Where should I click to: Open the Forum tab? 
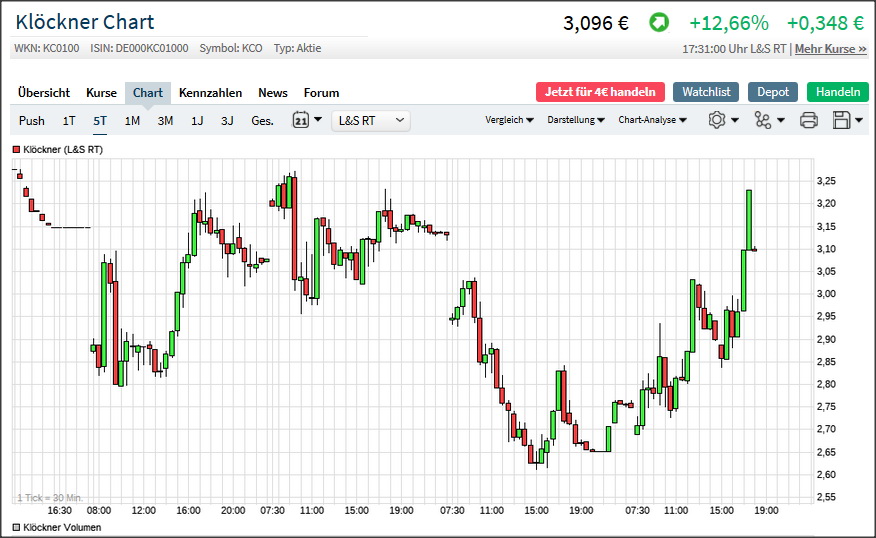coord(321,93)
